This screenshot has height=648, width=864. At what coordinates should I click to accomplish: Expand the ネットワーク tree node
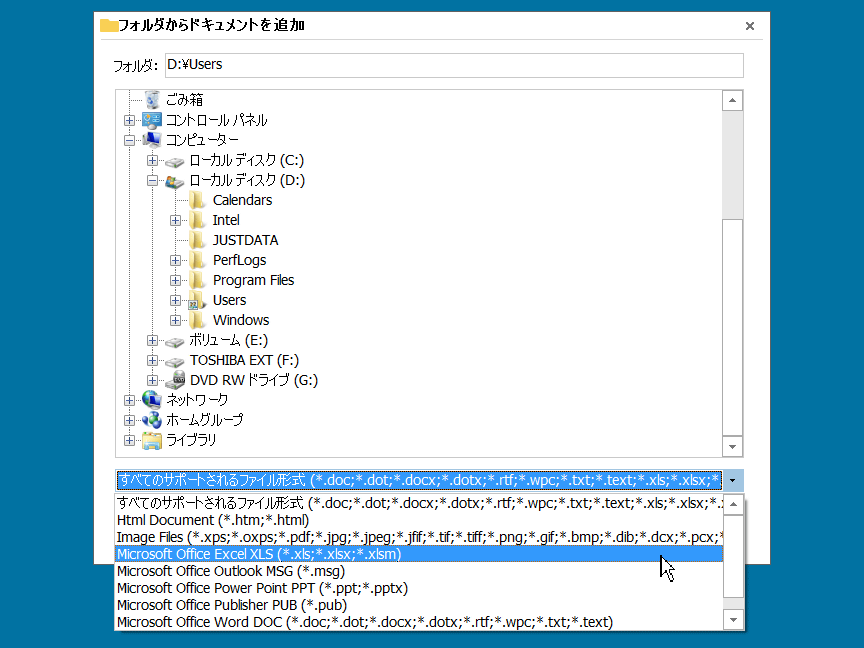pyautogui.click(x=129, y=400)
